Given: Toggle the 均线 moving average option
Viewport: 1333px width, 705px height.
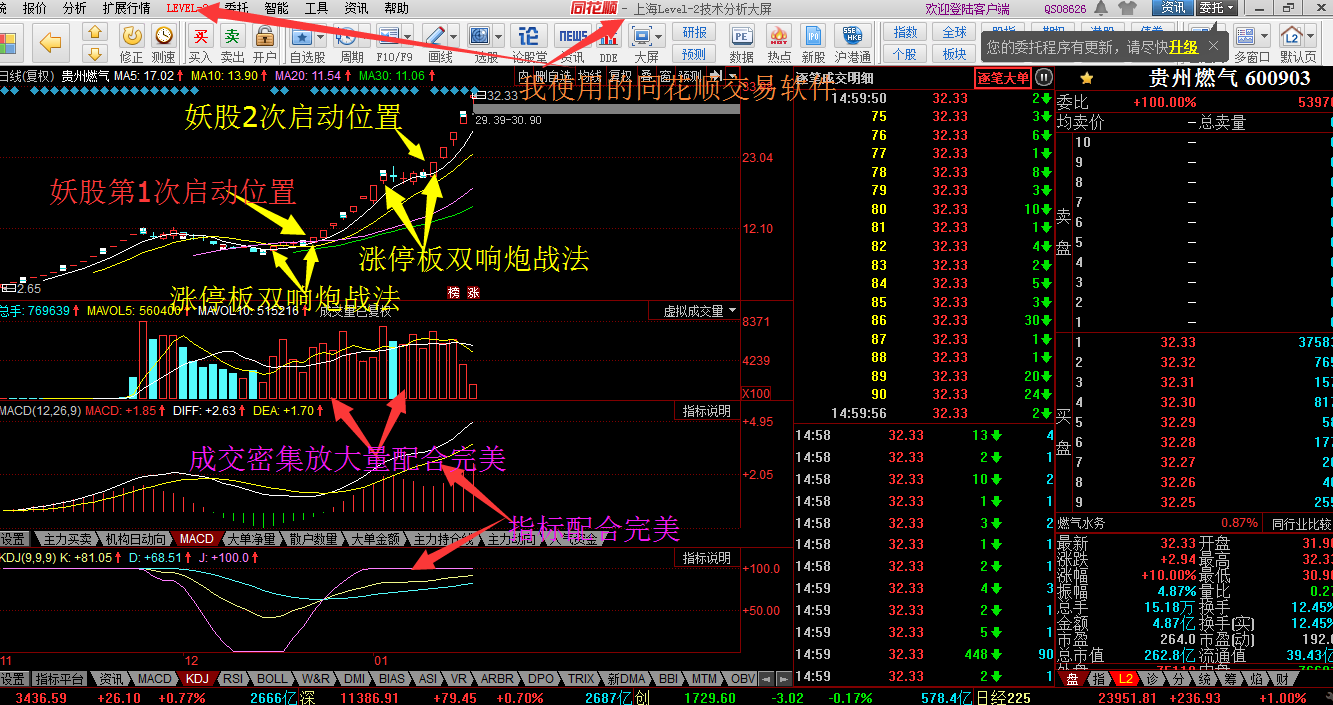Looking at the screenshot, I should 590,76.
